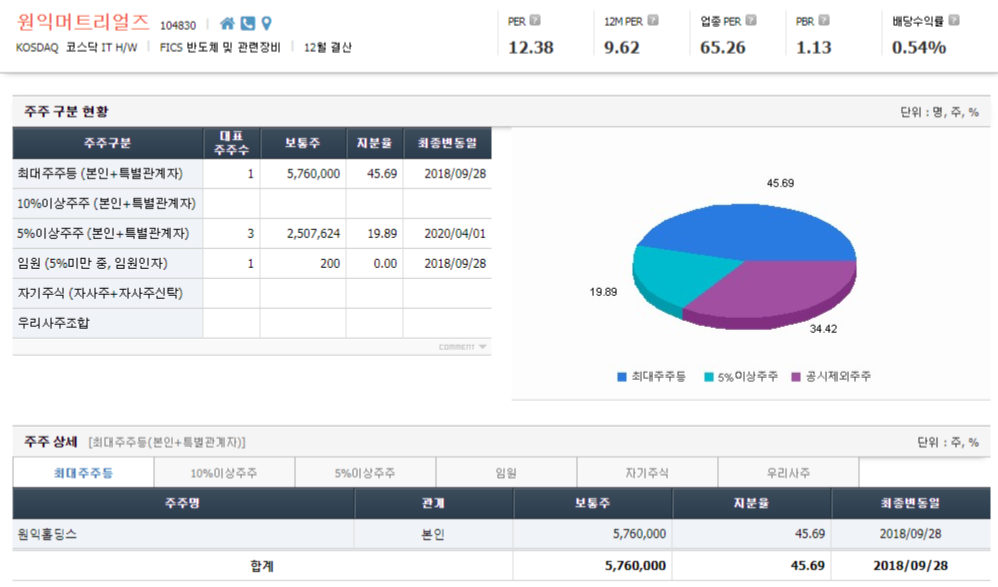
Task: Click the purple 공시제외주주 legend swatch
Action: point(796,377)
